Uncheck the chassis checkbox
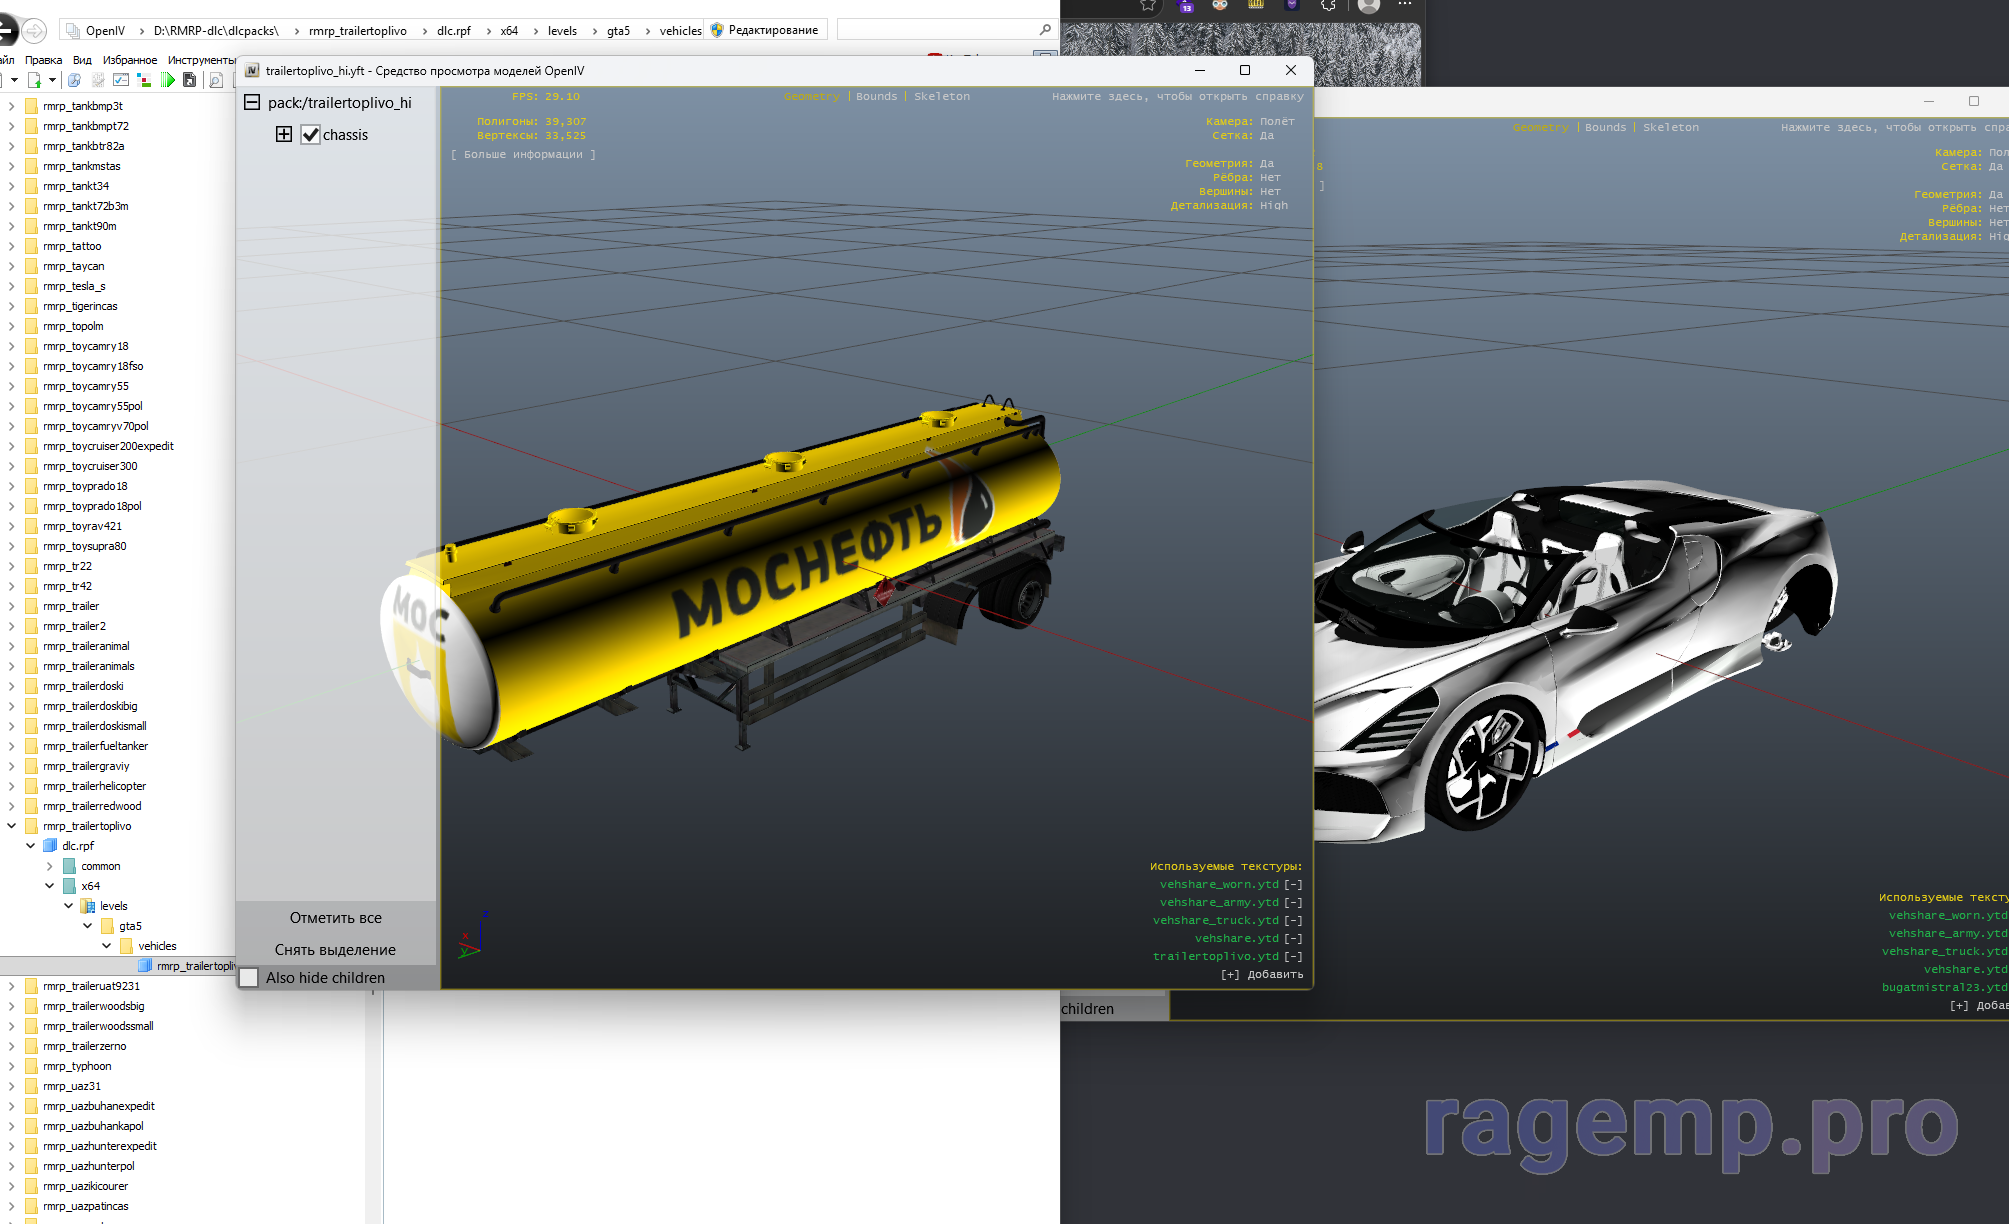The width and height of the screenshot is (2009, 1224). (x=311, y=135)
